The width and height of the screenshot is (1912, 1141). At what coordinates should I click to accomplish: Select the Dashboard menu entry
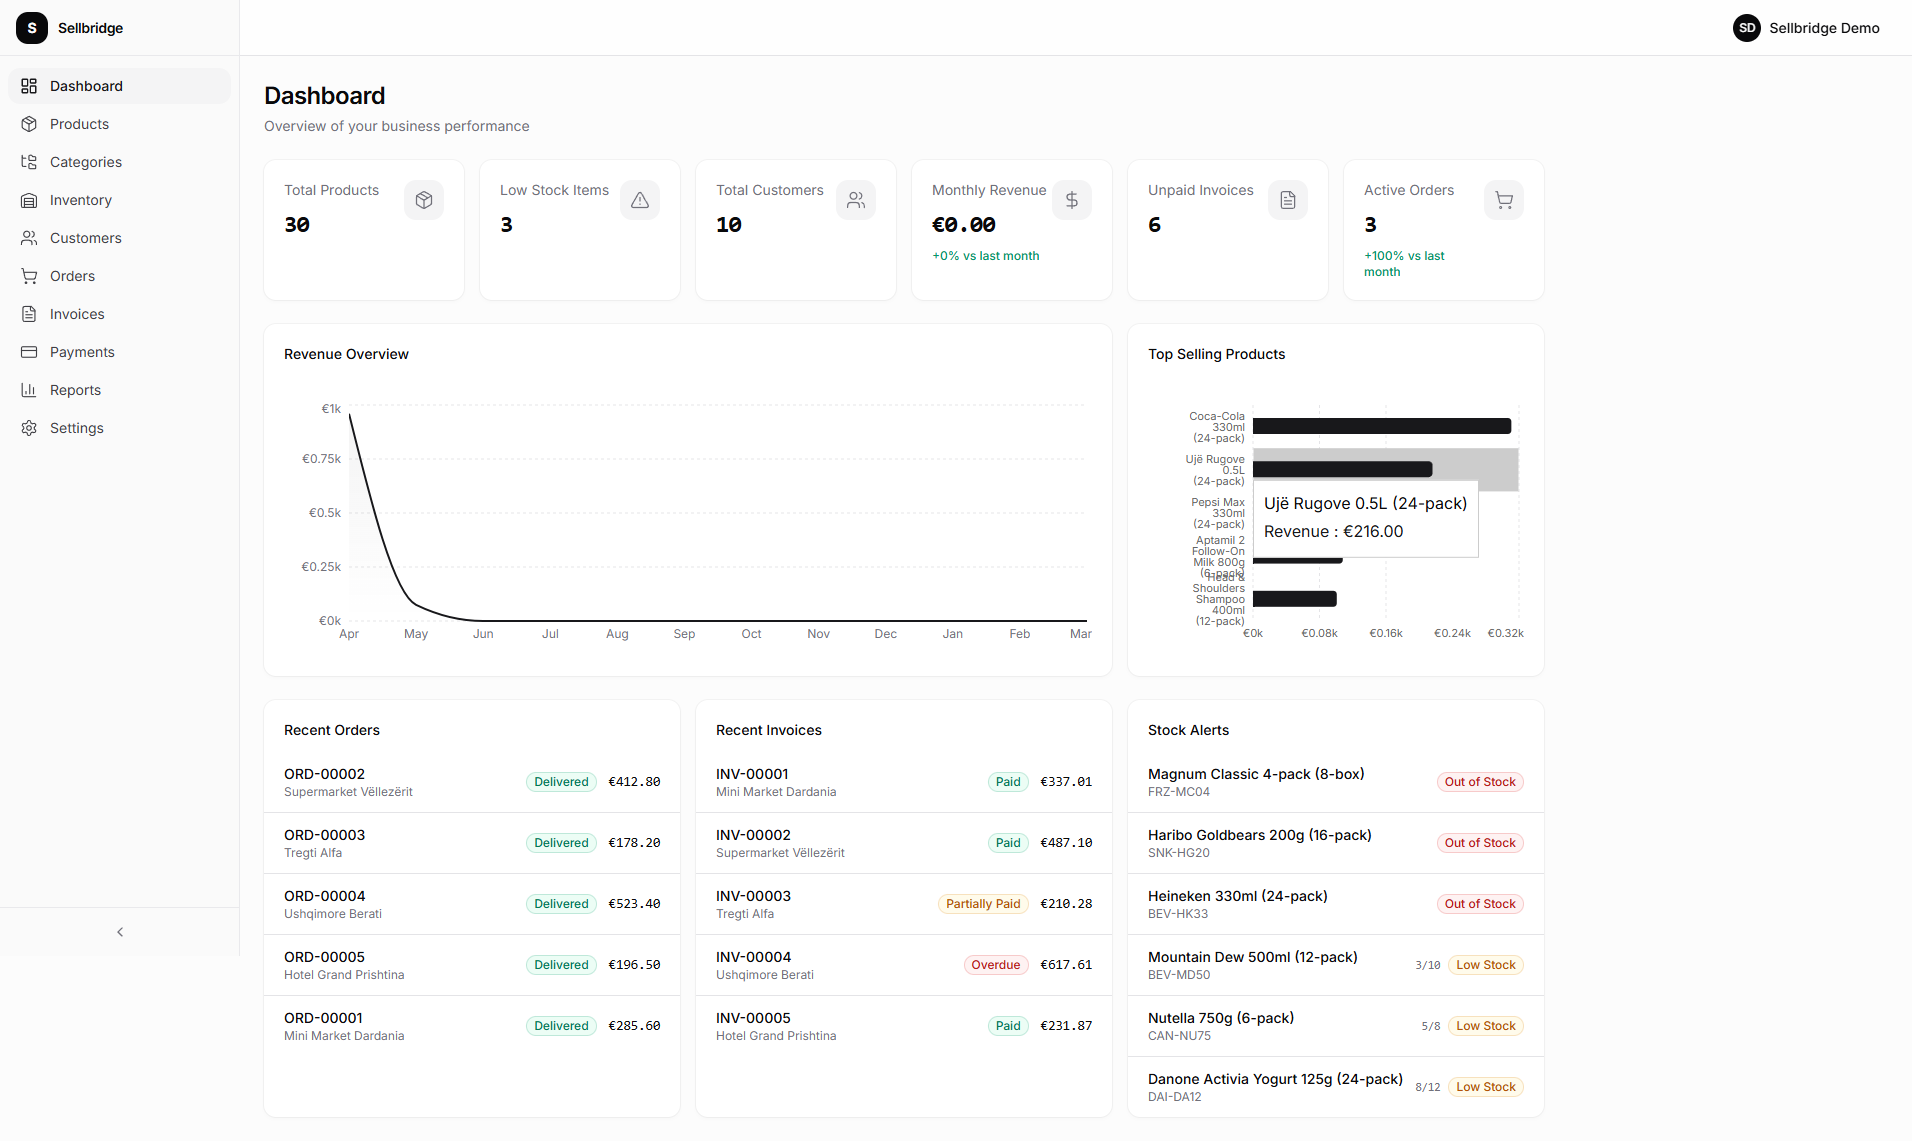point(86,86)
